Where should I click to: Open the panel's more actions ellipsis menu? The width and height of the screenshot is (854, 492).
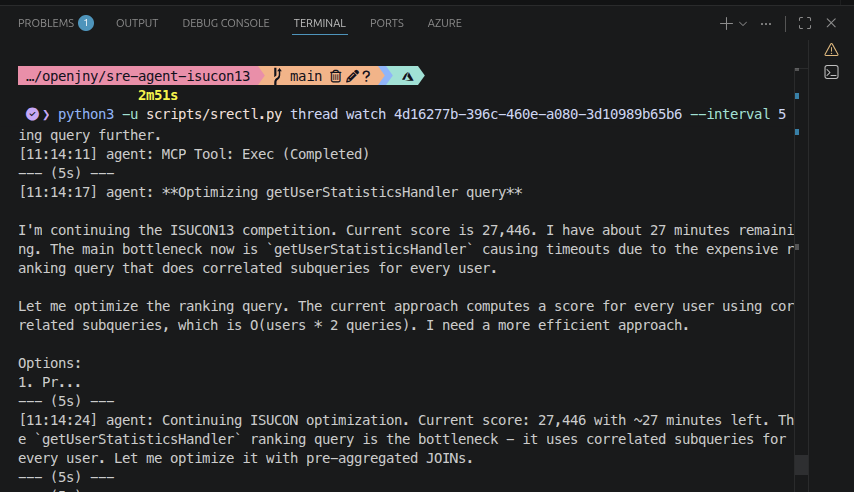766,23
